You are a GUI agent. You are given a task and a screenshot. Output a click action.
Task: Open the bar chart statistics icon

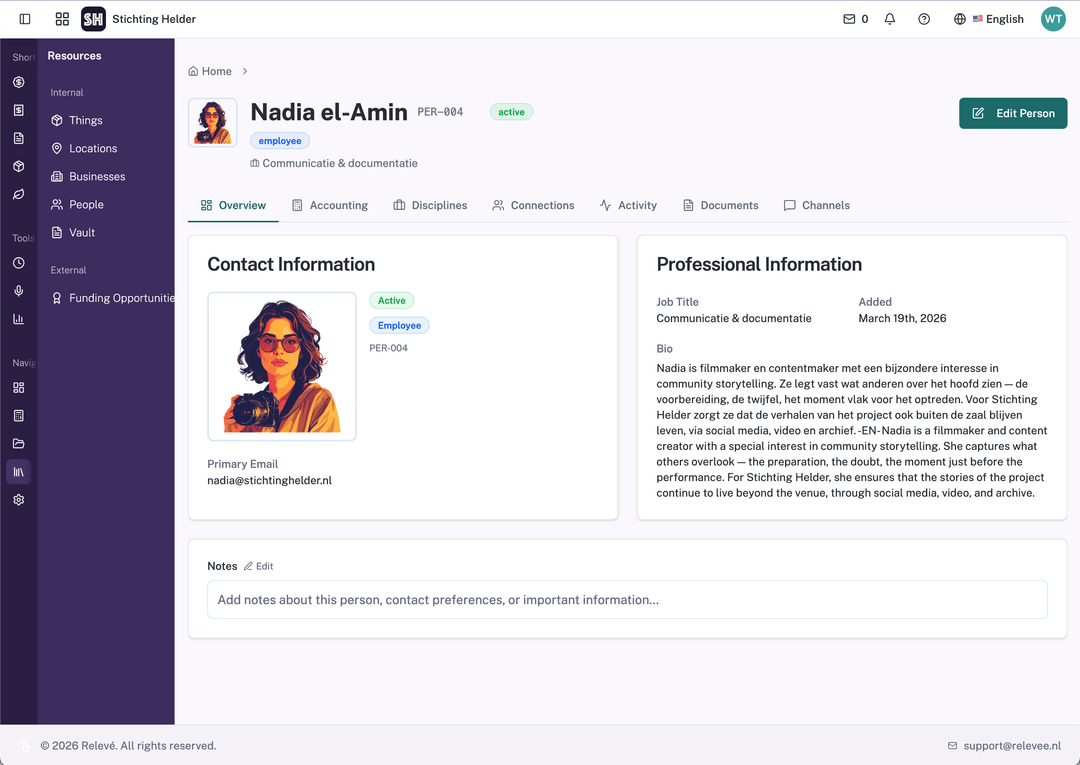coord(18,318)
